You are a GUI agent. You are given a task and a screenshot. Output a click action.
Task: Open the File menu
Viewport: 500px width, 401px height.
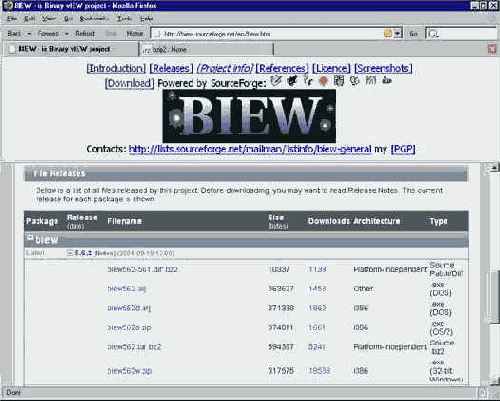(x=12, y=19)
